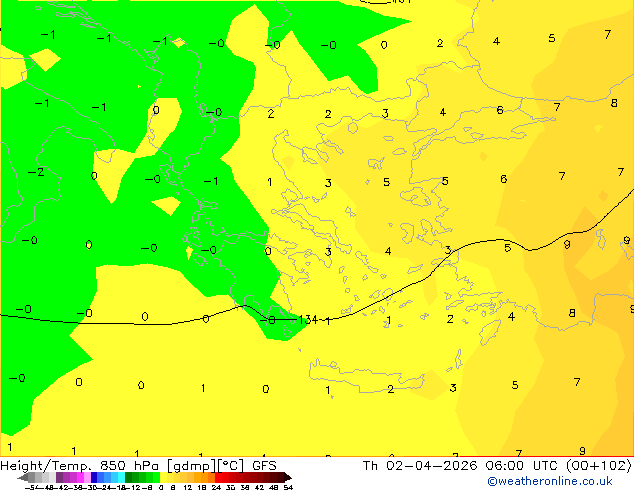Click the '(00+102)' forecast run text
The height and width of the screenshot is (490, 634).
coord(598,466)
